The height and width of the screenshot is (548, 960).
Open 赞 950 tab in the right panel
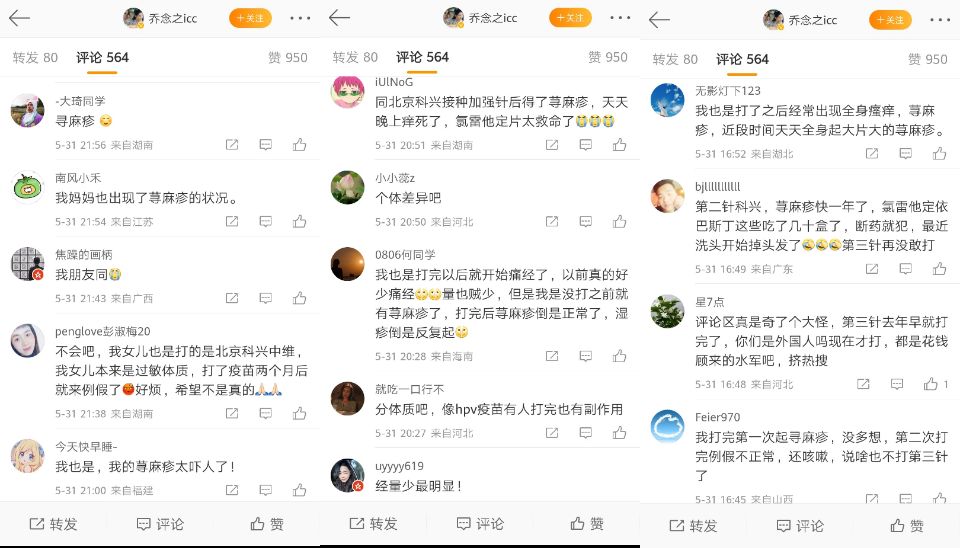tap(928, 59)
